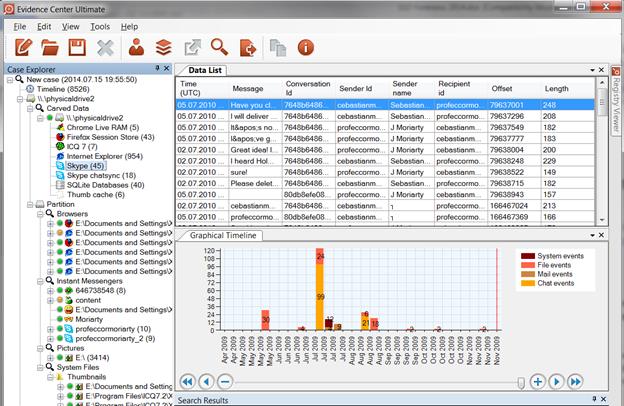The height and width of the screenshot is (406, 624).
Task: Sort by Sender name column header
Action: tap(411, 88)
